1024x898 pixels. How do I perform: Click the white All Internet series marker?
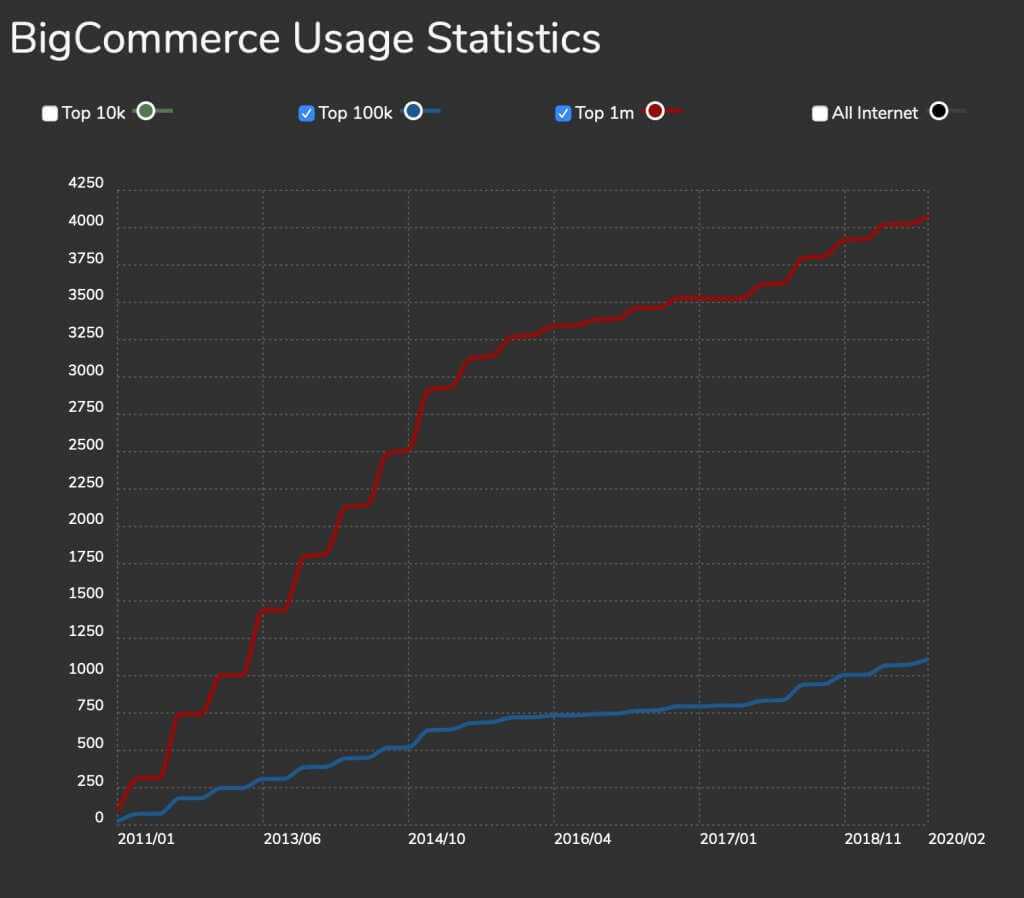tap(938, 112)
